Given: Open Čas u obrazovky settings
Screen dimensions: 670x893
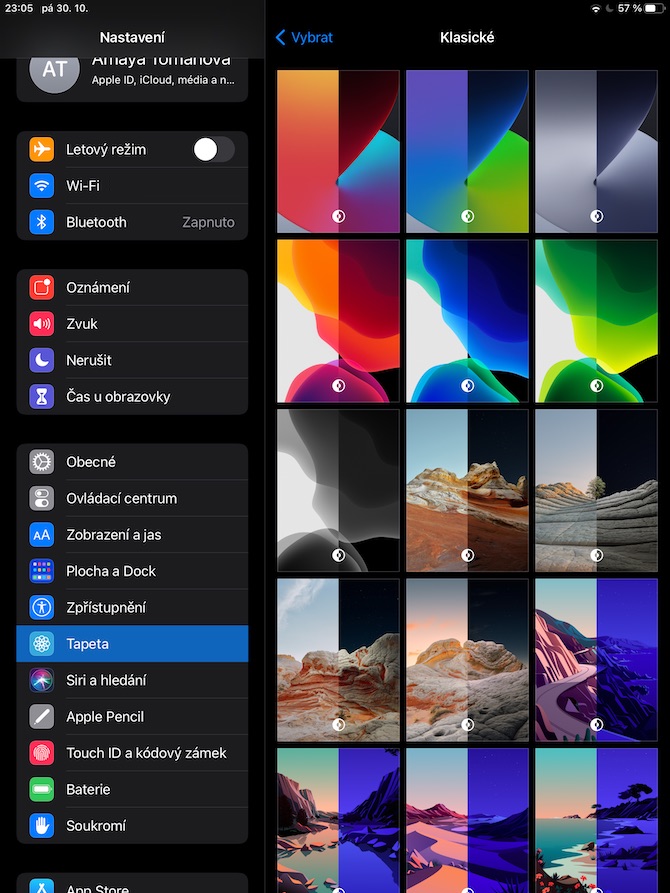Looking at the screenshot, I should pyautogui.click(x=132, y=396).
